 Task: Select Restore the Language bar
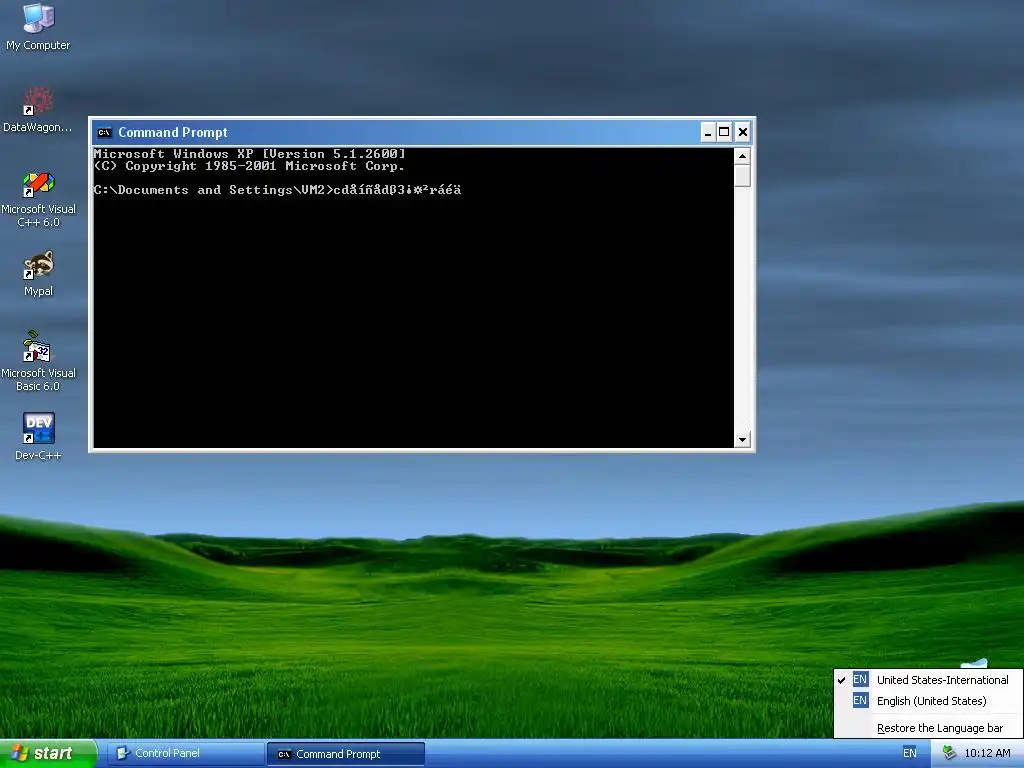pos(928,728)
